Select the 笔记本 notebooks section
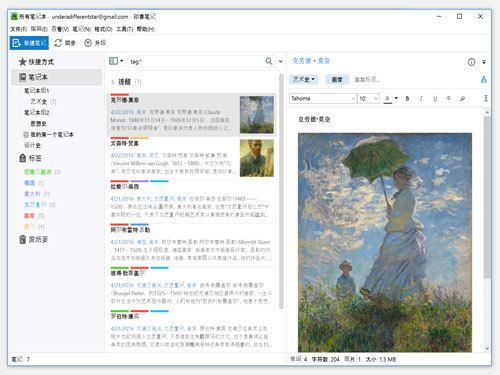The height and width of the screenshot is (375, 500). pyautogui.click(x=57, y=77)
